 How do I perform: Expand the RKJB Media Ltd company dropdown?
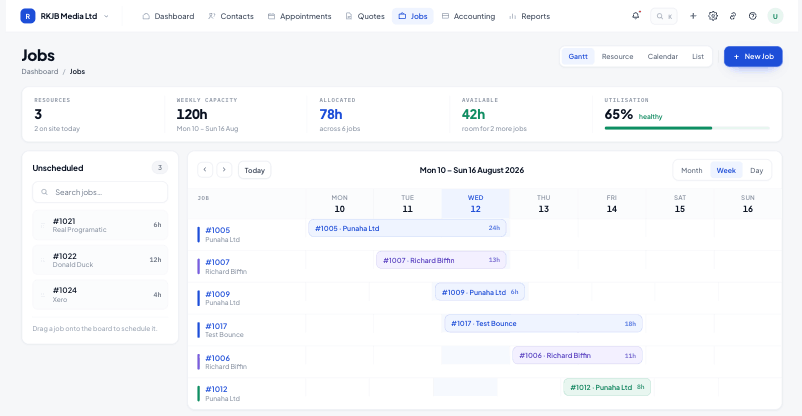106,16
